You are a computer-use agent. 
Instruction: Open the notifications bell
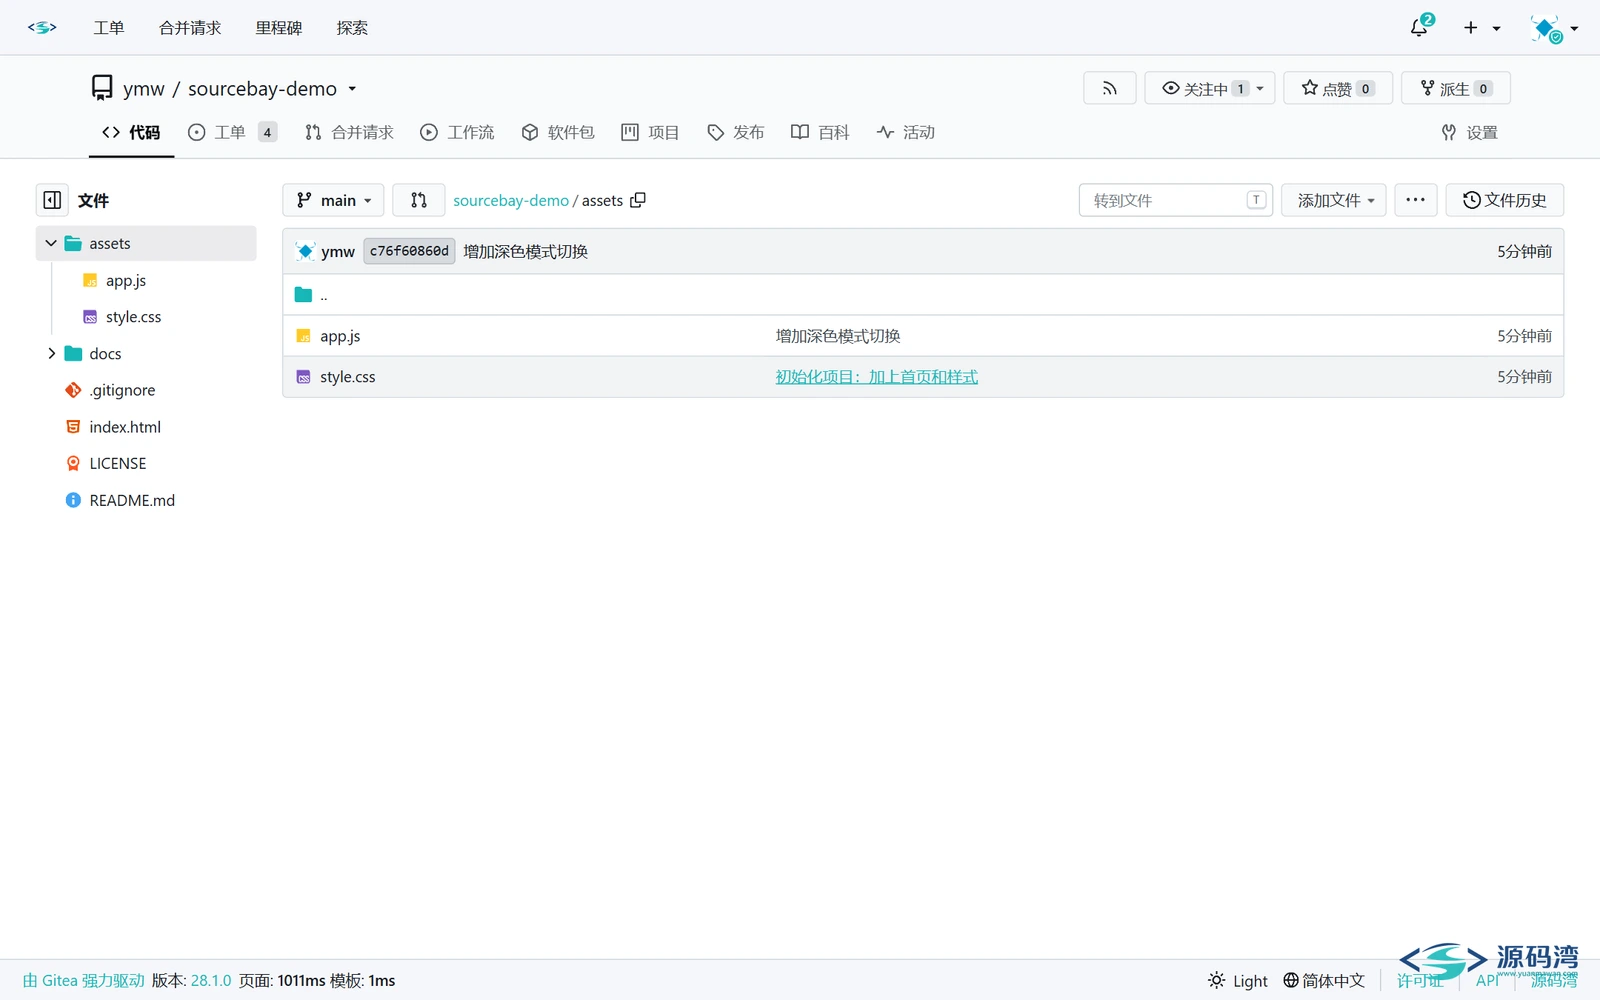(x=1420, y=27)
